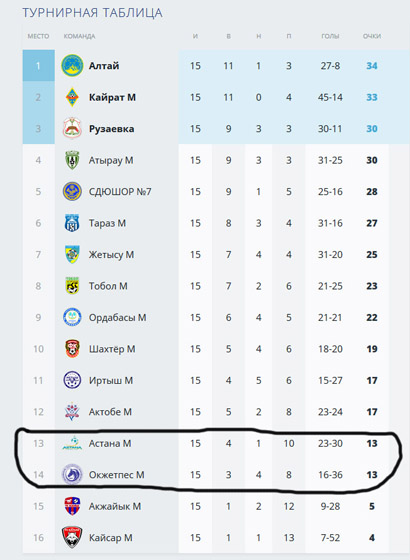Click the Тобол М team logo
This screenshot has width=410, height=560.
72,286
